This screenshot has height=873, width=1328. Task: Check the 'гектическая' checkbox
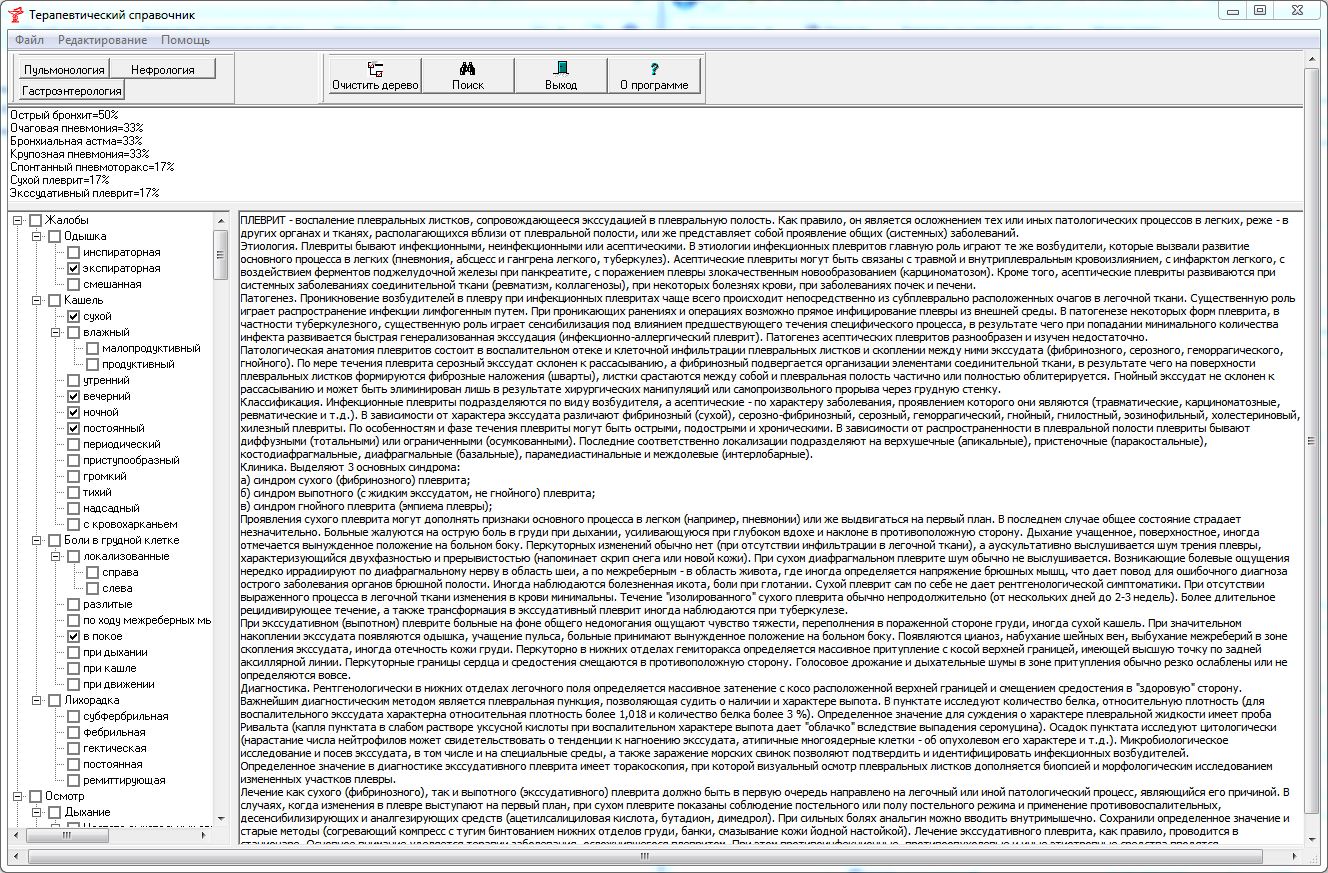pyautogui.click(x=73, y=748)
